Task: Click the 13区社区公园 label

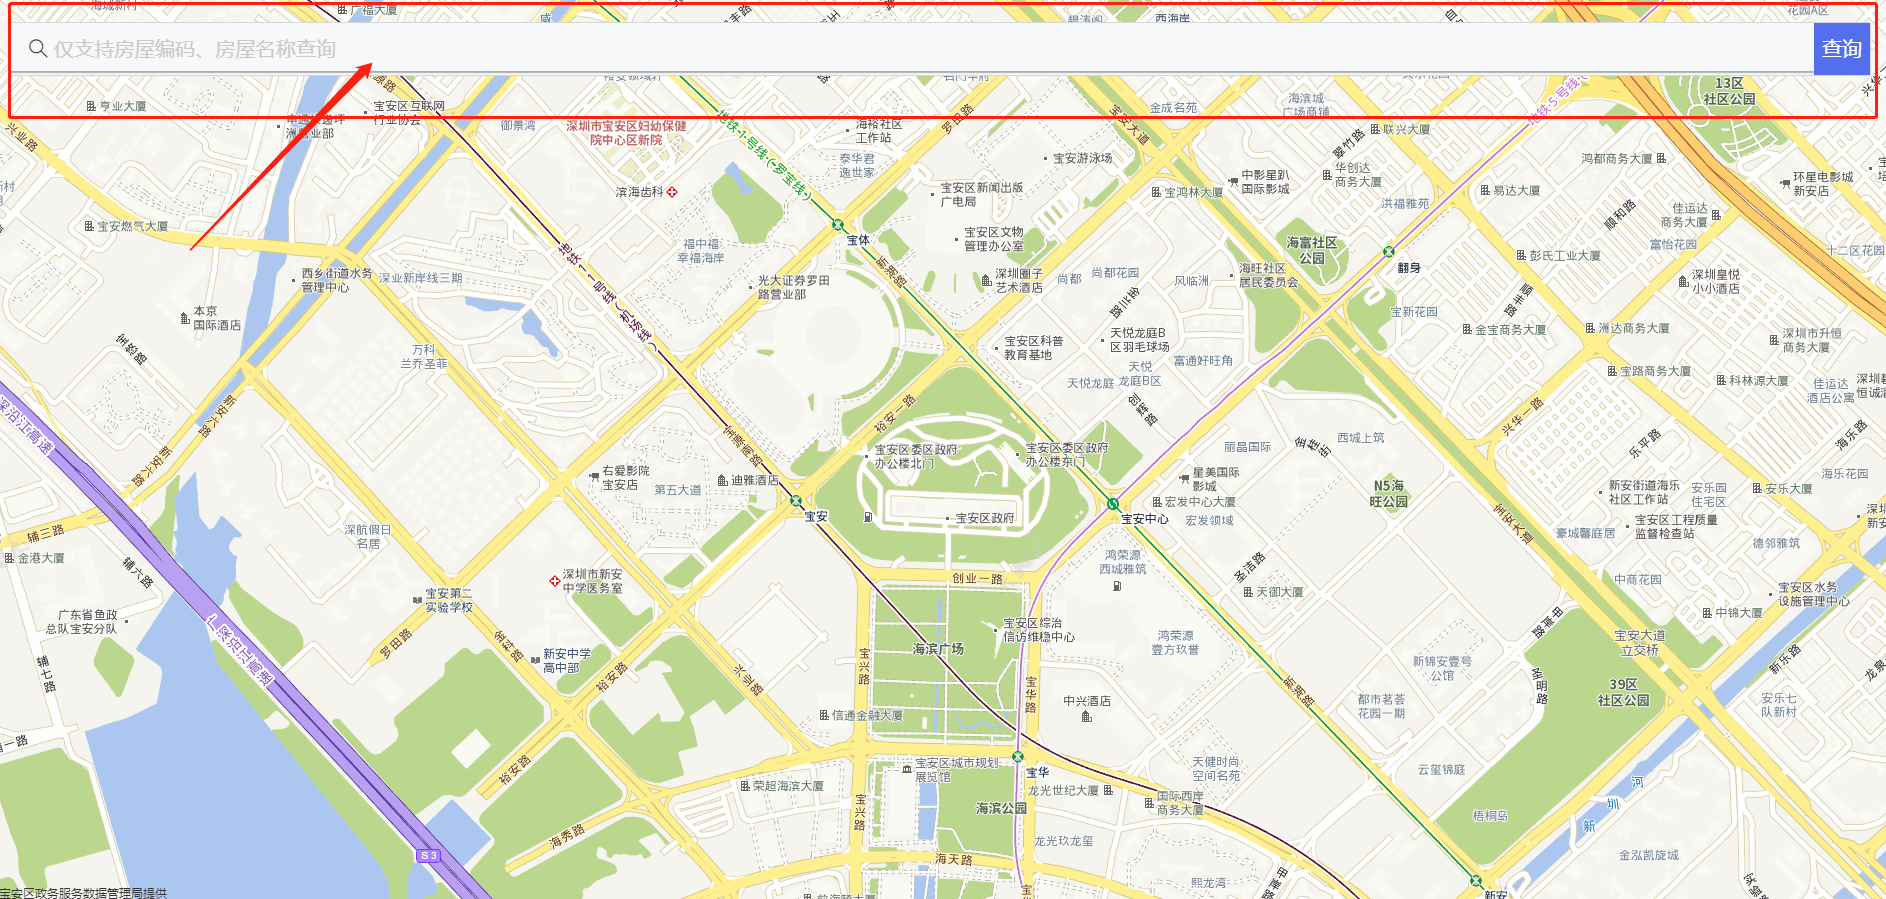Action: (x=1729, y=91)
